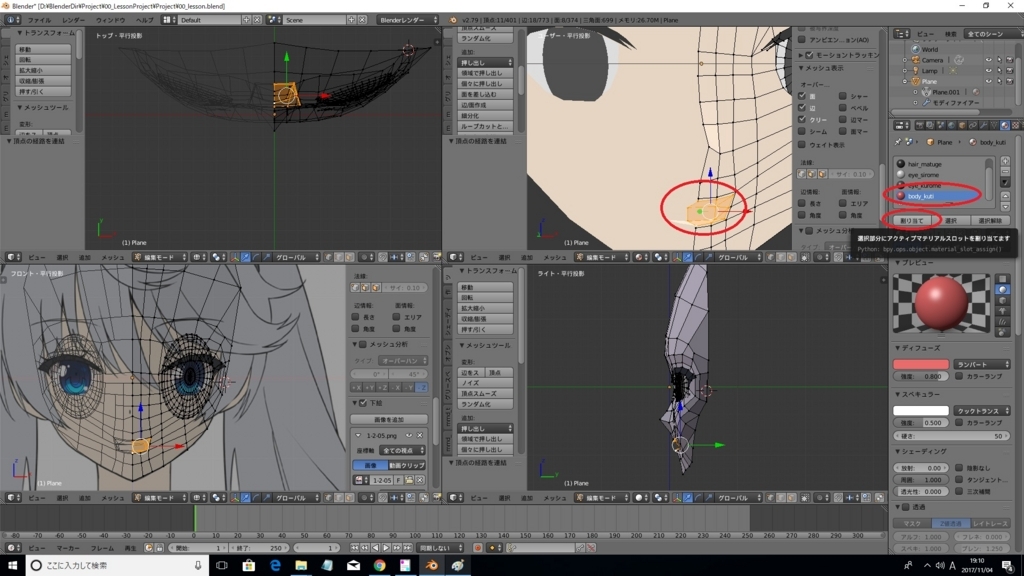Image resolution: width=1024 pixels, height=576 pixels.
Task: Enable diffuse カラーランプ checkbox
Action: coord(959,376)
